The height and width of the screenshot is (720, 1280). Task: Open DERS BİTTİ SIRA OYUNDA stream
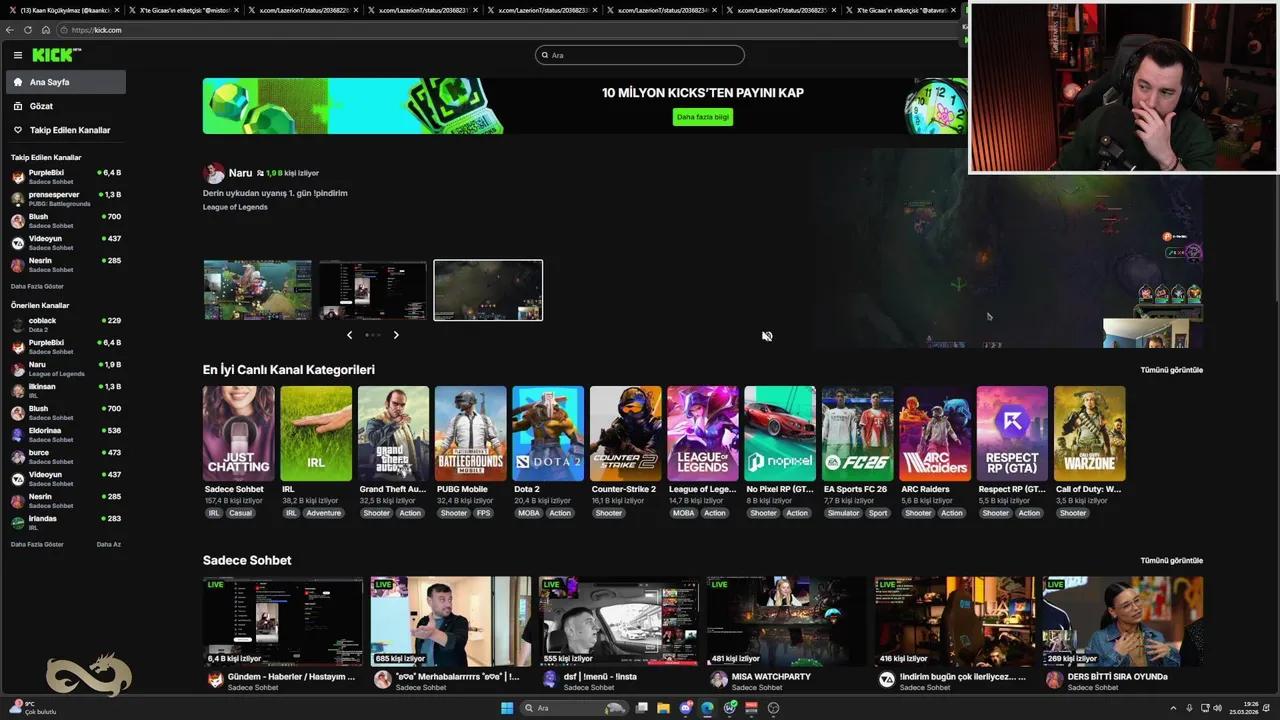click(1123, 621)
